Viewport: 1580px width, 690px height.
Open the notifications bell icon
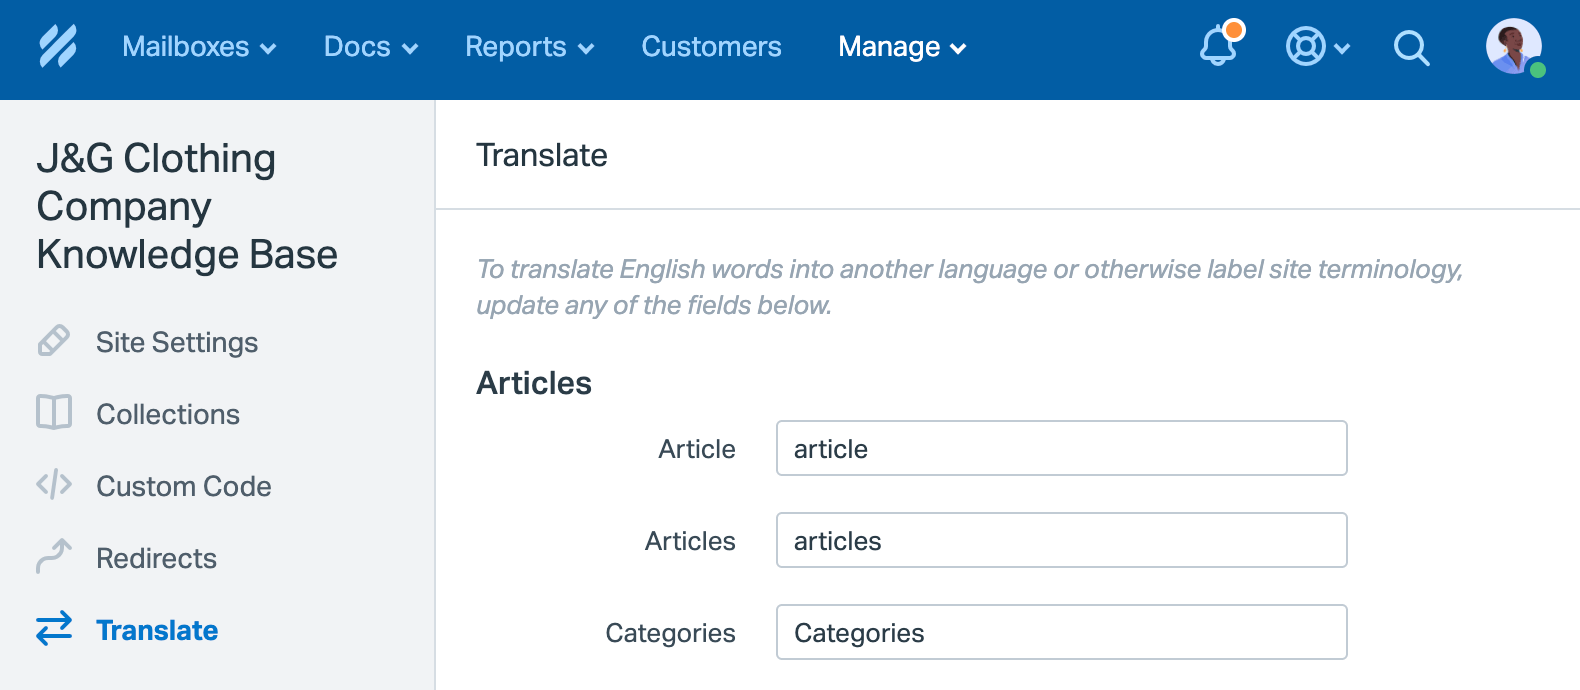[1219, 46]
